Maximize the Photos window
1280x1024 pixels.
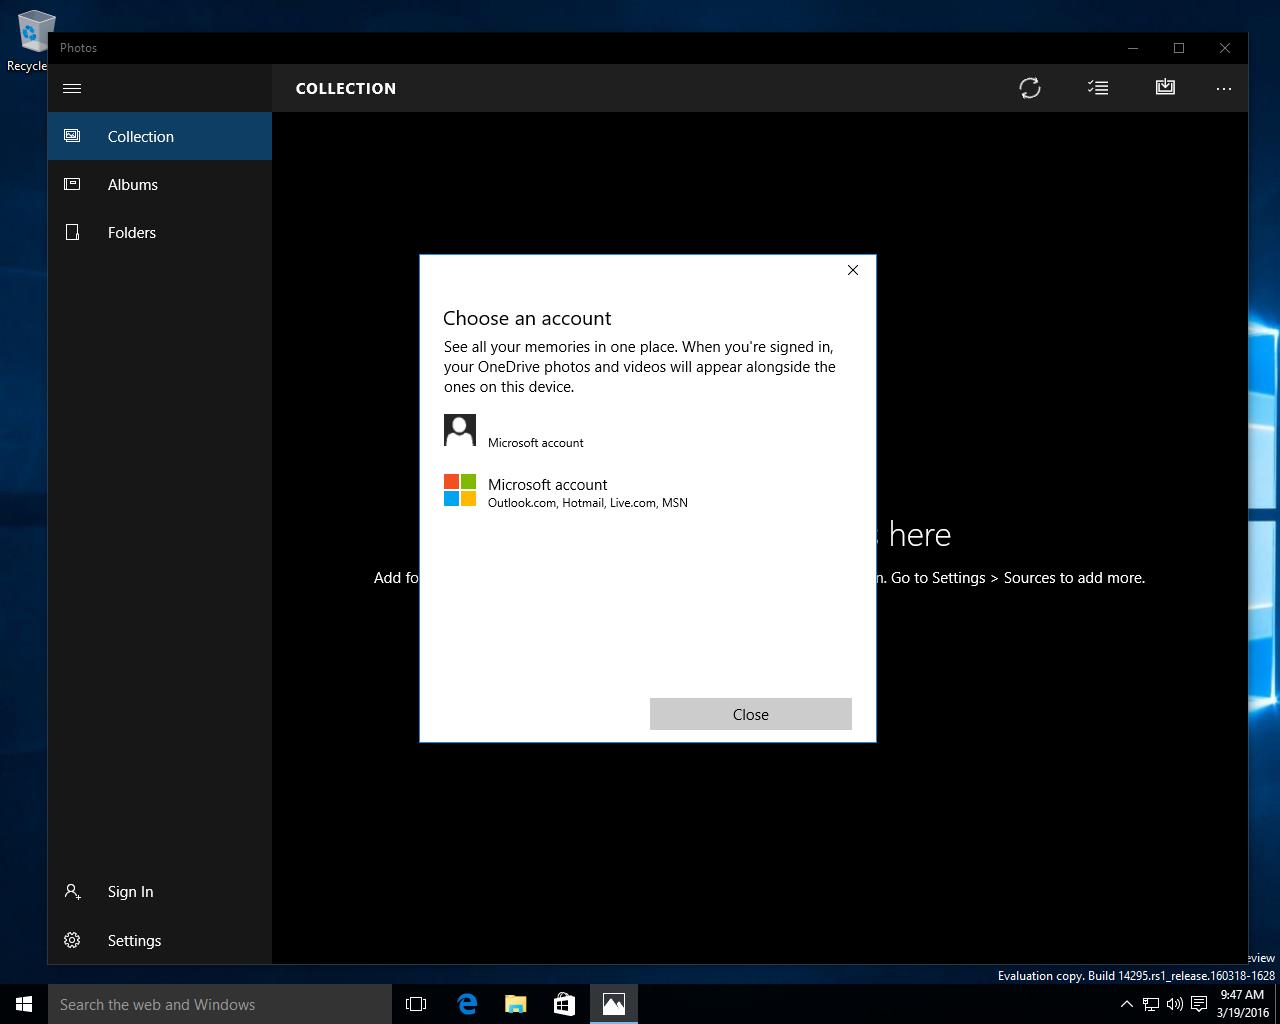tap(1179, 48)
